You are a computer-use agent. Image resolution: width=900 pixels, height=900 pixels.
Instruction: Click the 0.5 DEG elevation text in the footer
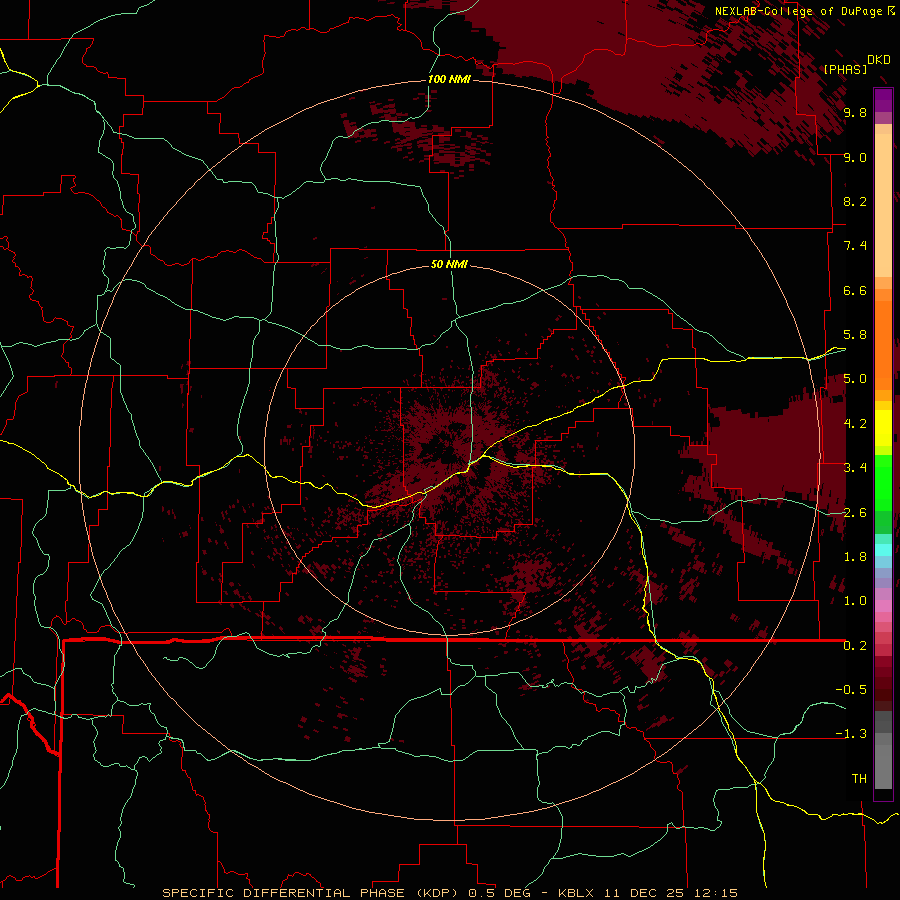(501, 893)
